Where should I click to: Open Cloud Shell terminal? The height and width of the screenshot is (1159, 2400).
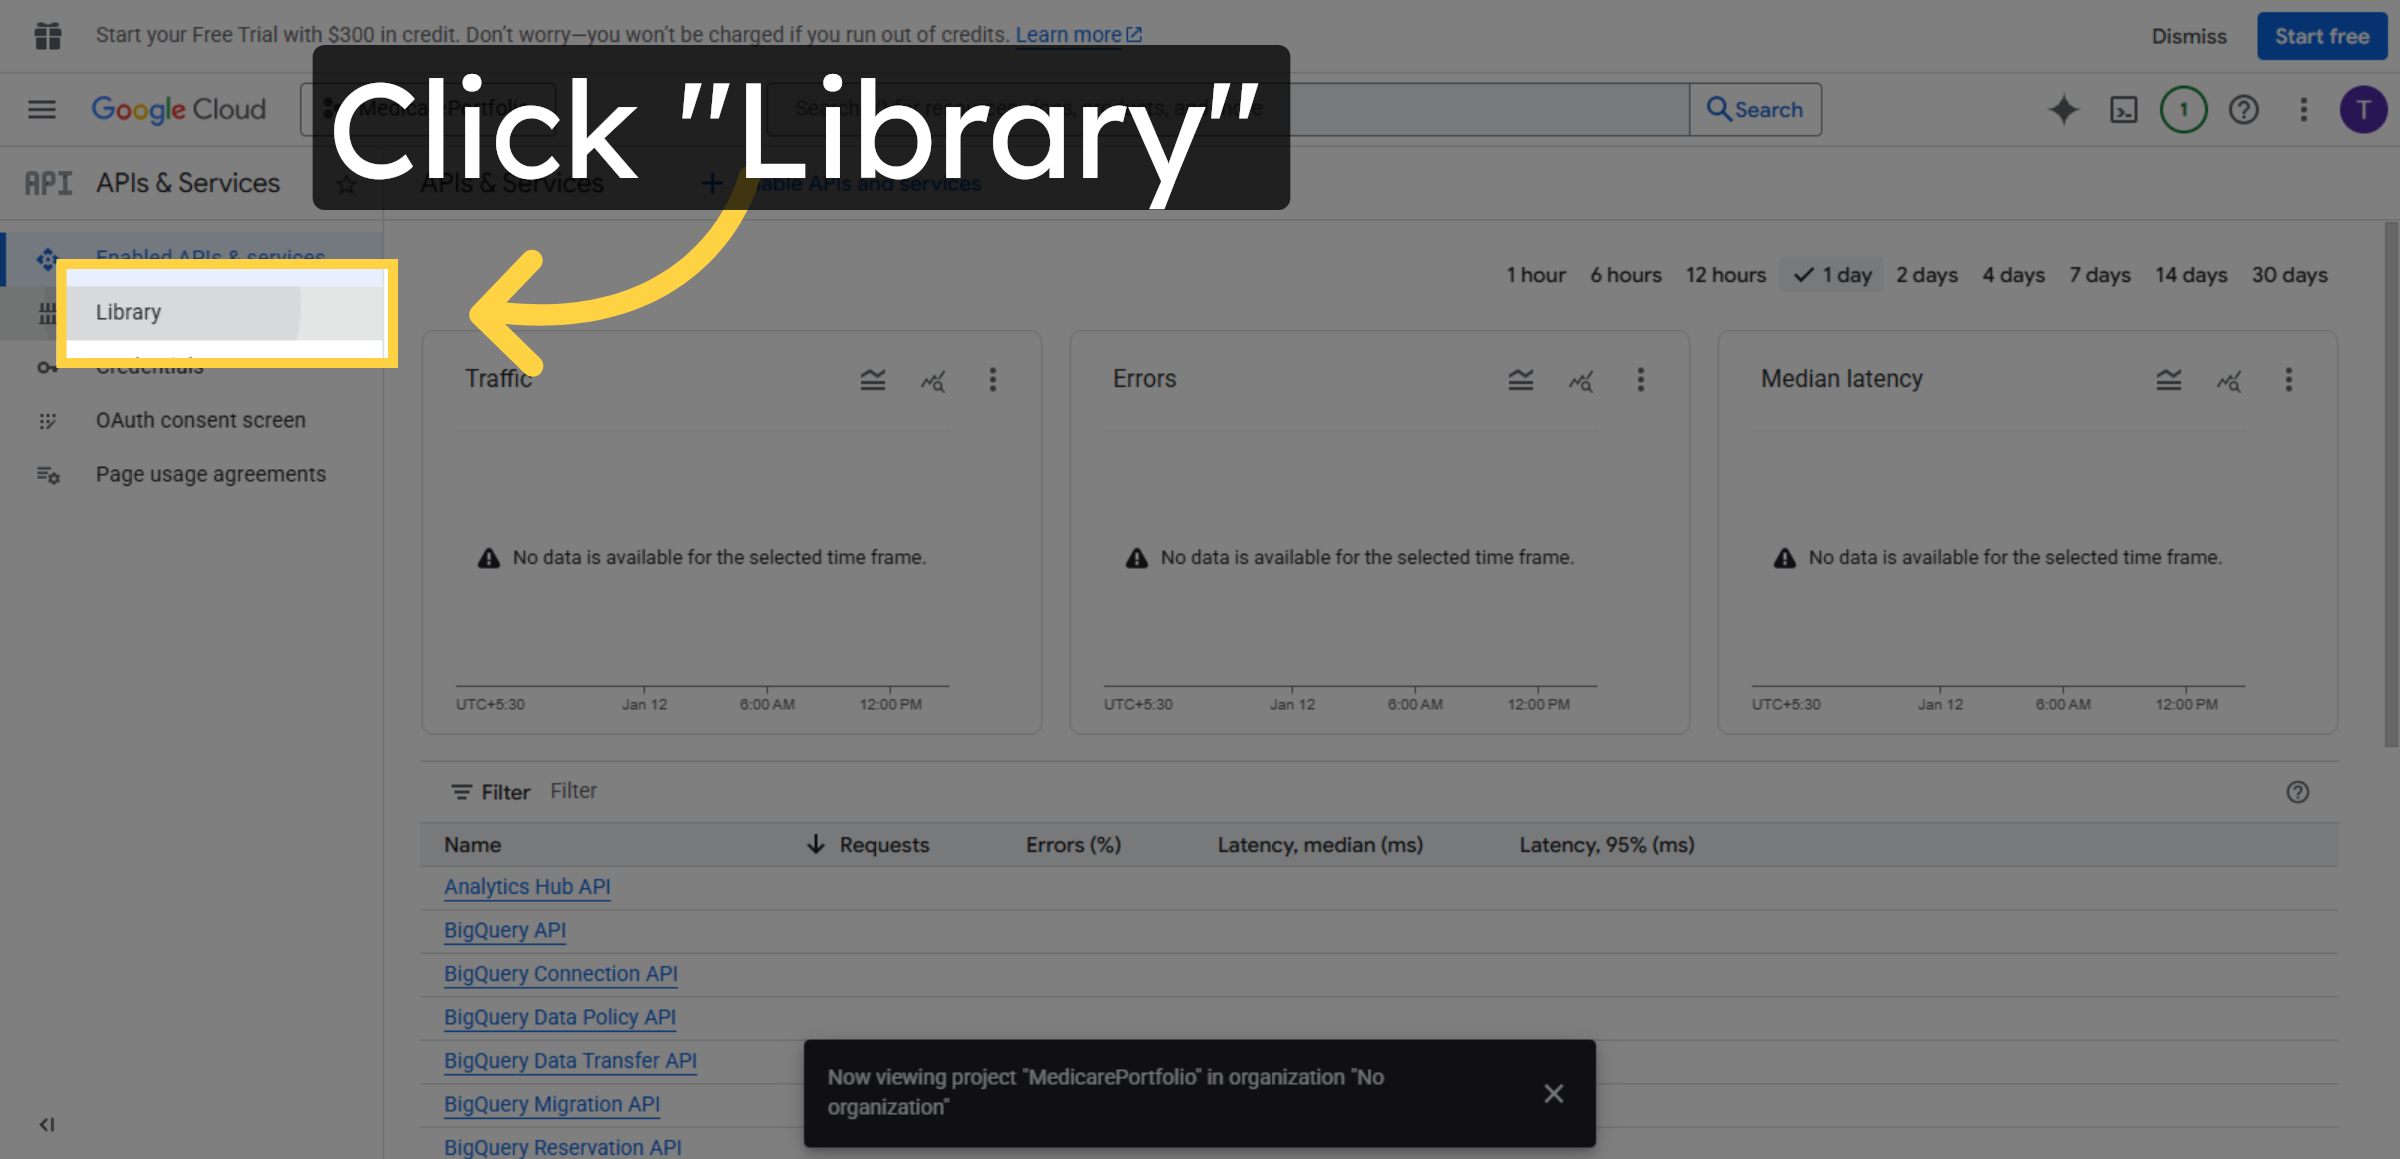pyautogui.click(x=2123, y=110)
